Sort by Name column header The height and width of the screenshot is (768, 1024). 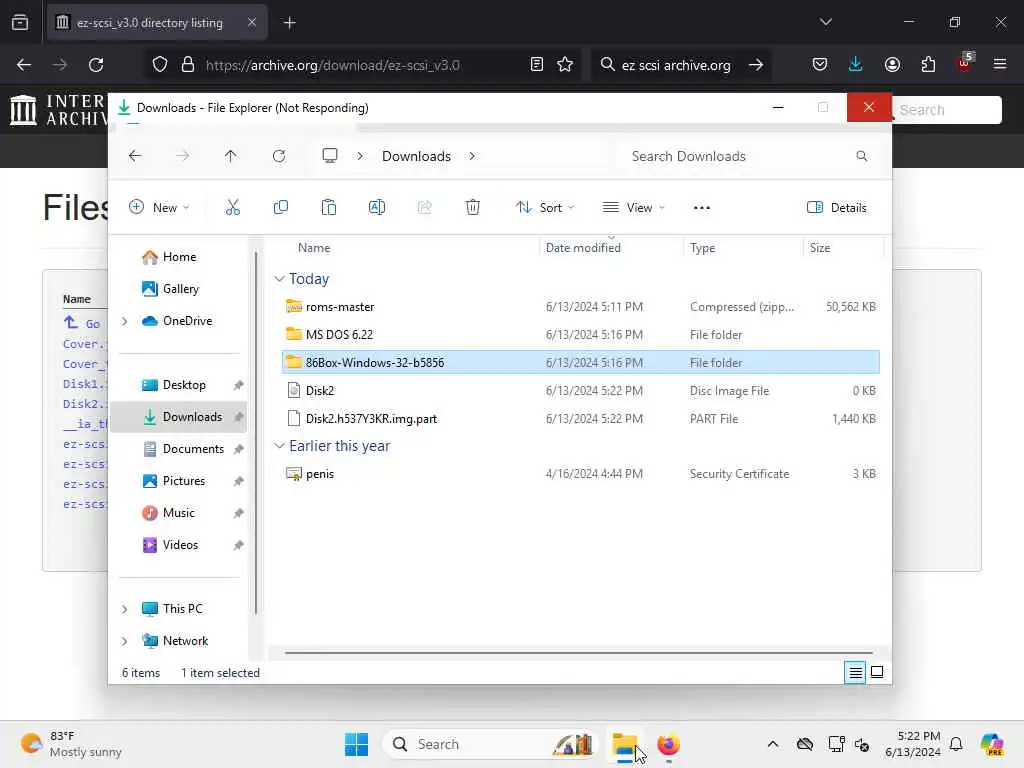[x=314, y=248]
